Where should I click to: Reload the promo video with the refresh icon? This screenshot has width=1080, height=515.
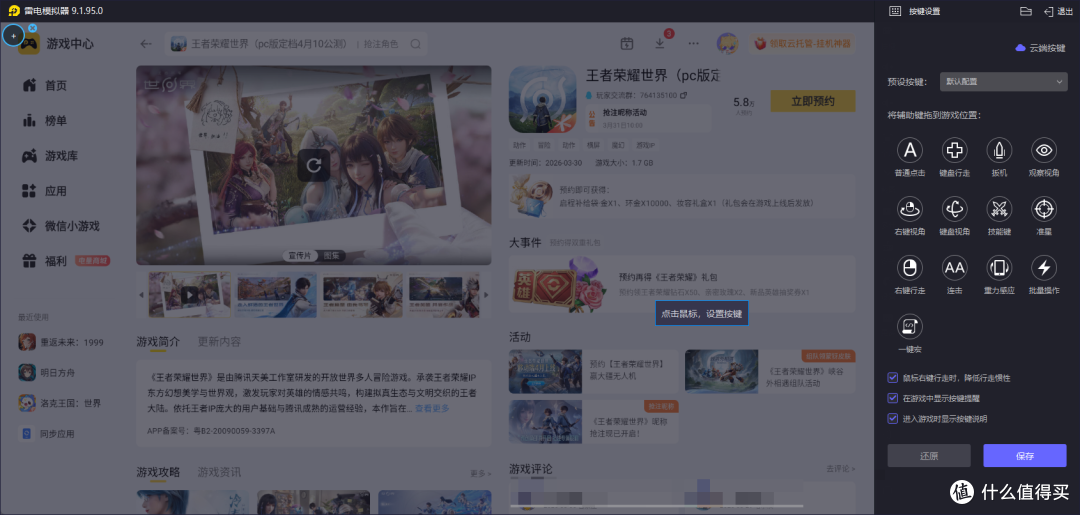[313, 165]
